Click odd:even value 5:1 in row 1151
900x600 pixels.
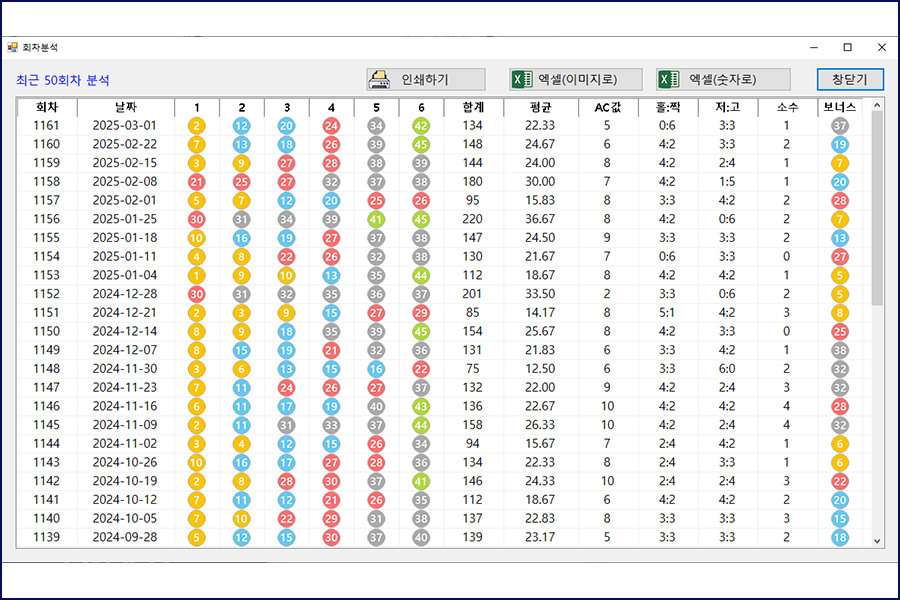(x=667, y=313)
